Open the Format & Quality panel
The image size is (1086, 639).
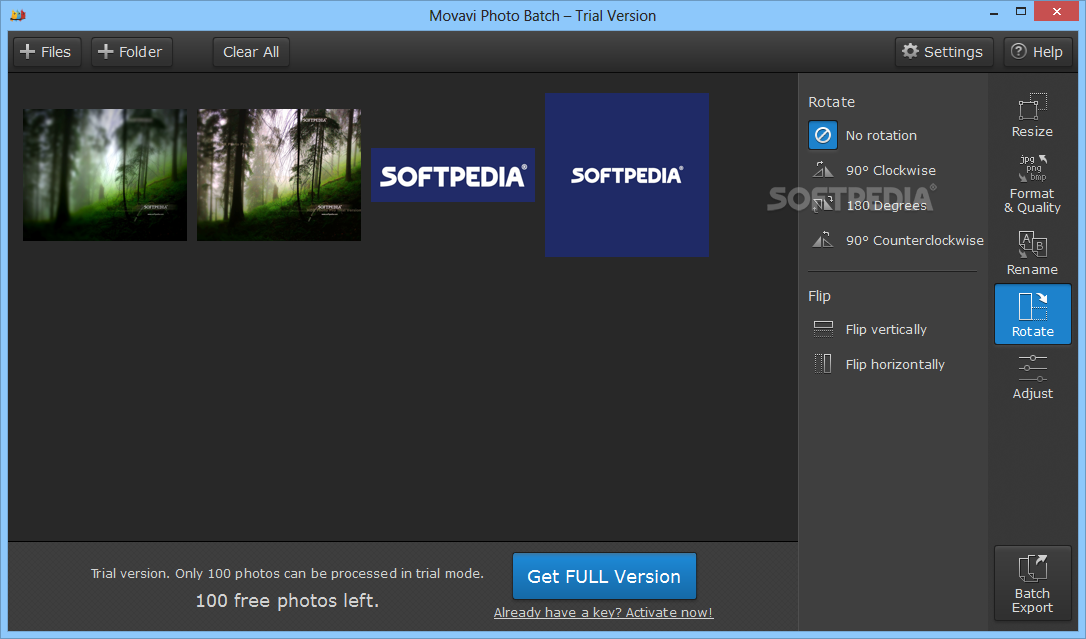pyautogui.click(x=1032, y=183)
